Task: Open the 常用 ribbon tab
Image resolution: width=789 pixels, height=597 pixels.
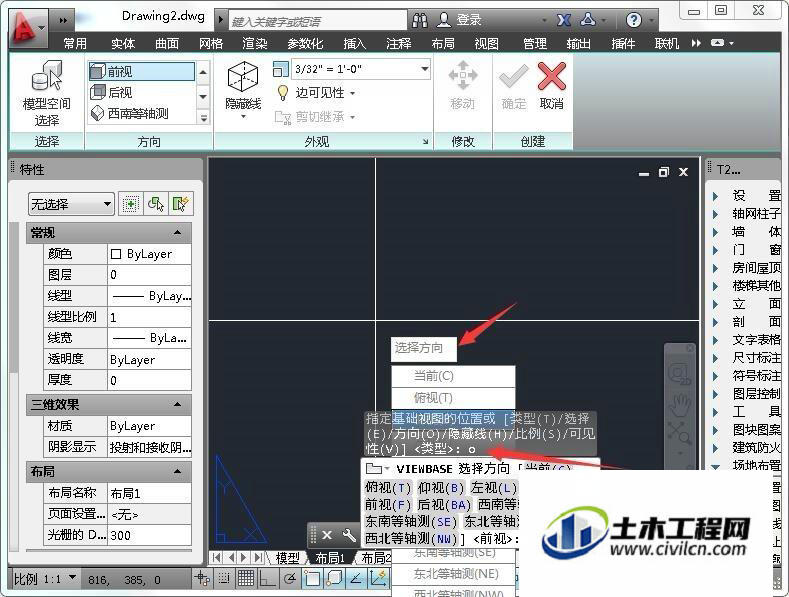Action: pyautogui.click(x=75, y=44)
